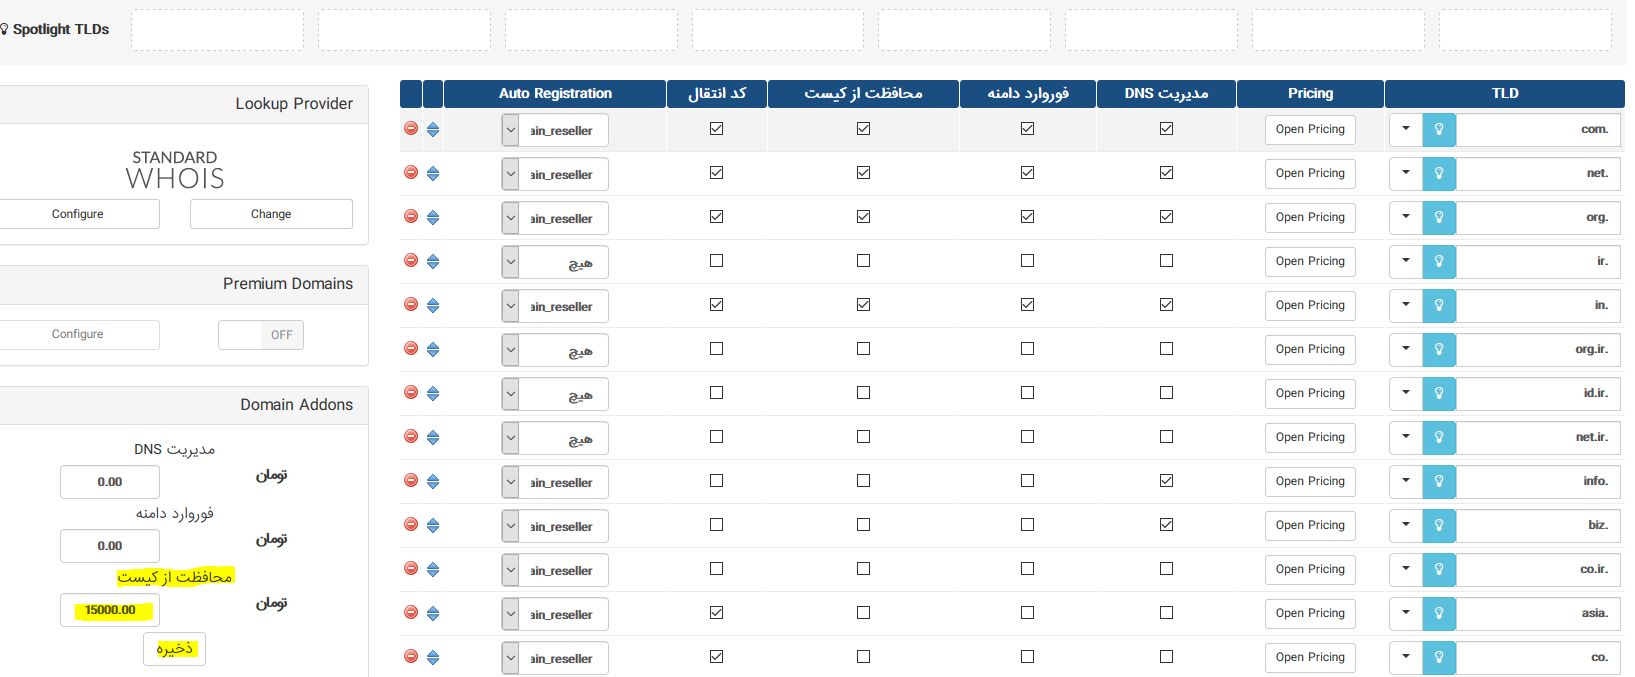Uncheck the DNS management checkbox for .info
Screen dimensions: 1635x677
1166,481
